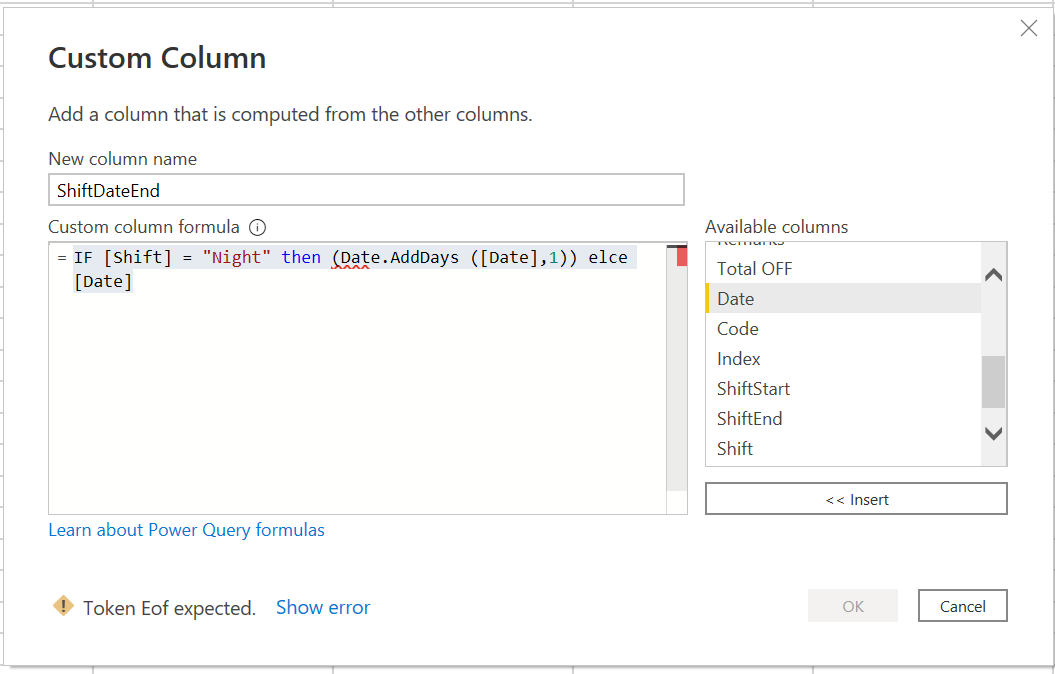Click the Date.AddDays function in the formula
The height and width of the screenshot is (674, 1055).
tap(400, 258)
